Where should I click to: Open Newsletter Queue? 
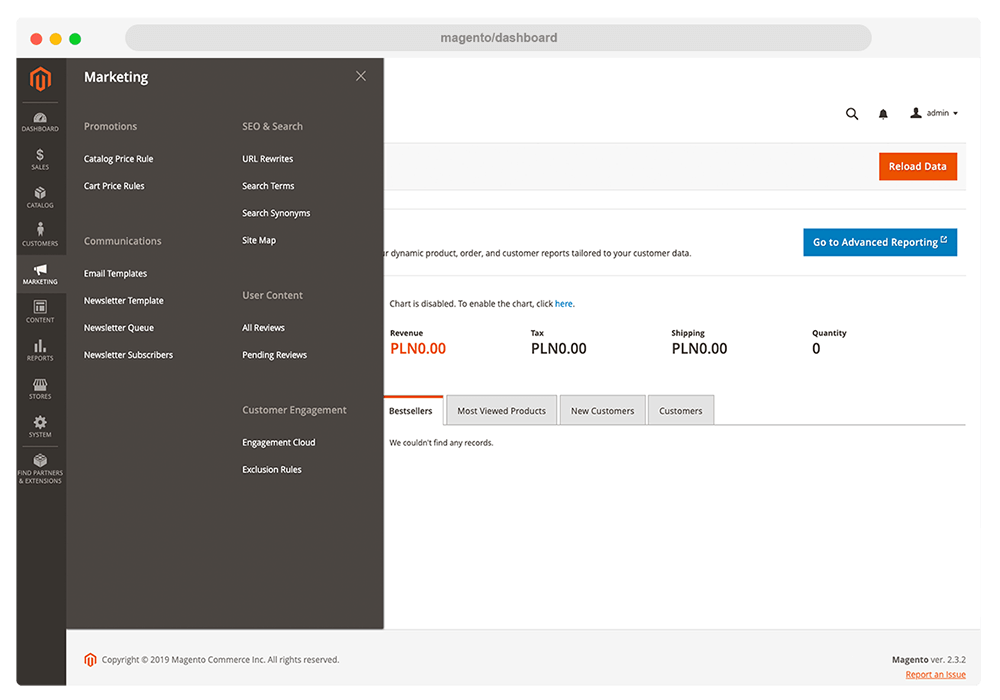pyautogui.click(x=119, y=328)
